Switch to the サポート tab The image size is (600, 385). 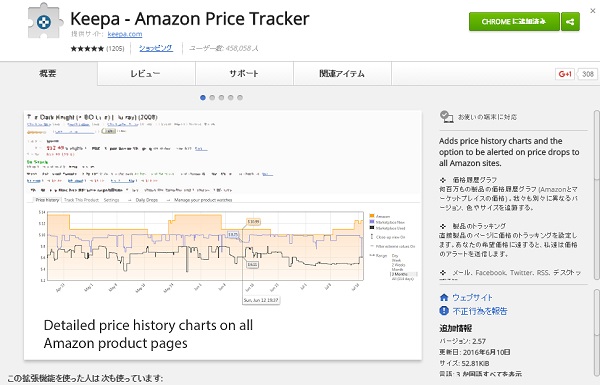tap(245, 73)
